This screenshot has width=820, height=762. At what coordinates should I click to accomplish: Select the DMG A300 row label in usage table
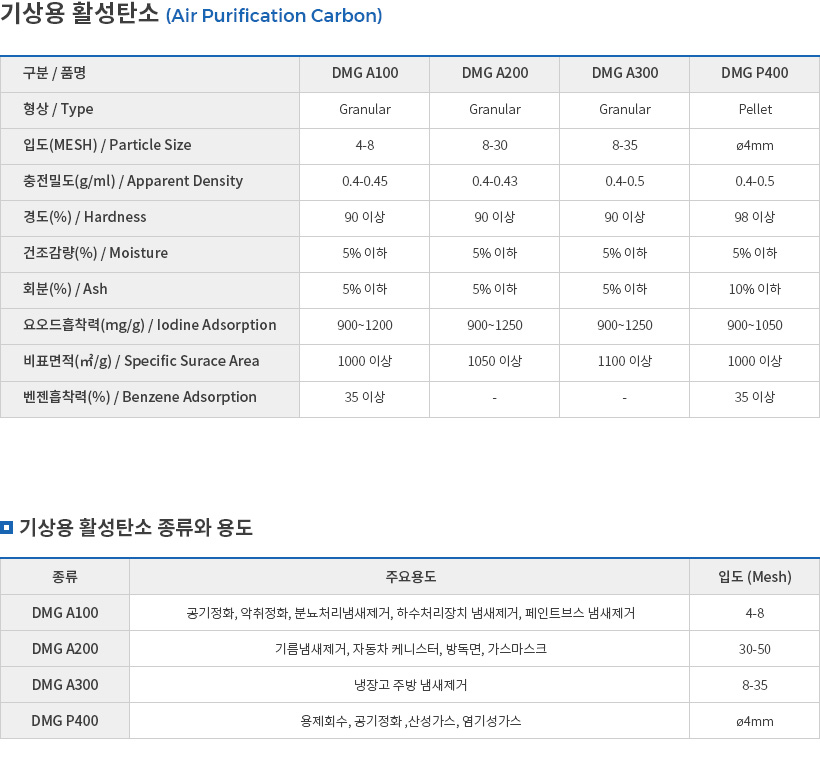65,685
